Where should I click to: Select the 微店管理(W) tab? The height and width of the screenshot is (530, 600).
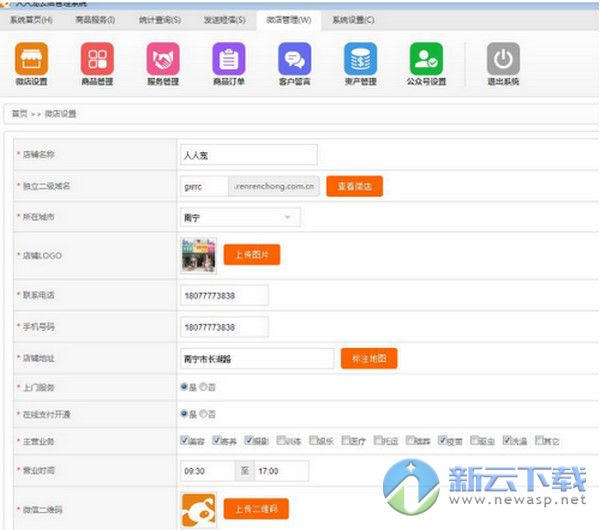click(x=289, y=20)
